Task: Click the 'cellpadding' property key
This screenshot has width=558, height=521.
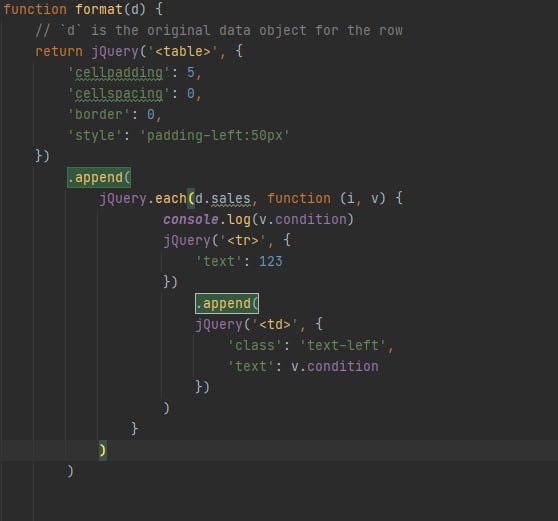Action: 119,73
